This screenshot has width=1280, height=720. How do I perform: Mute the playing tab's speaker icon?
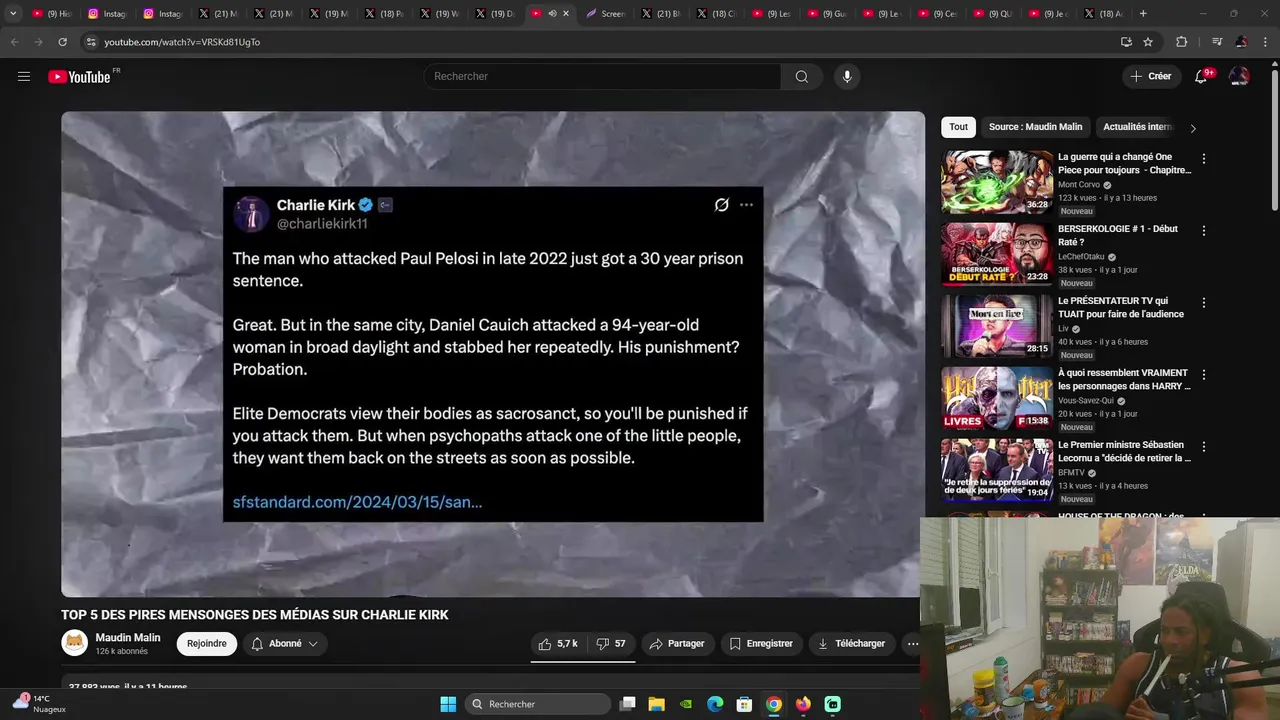552,14
